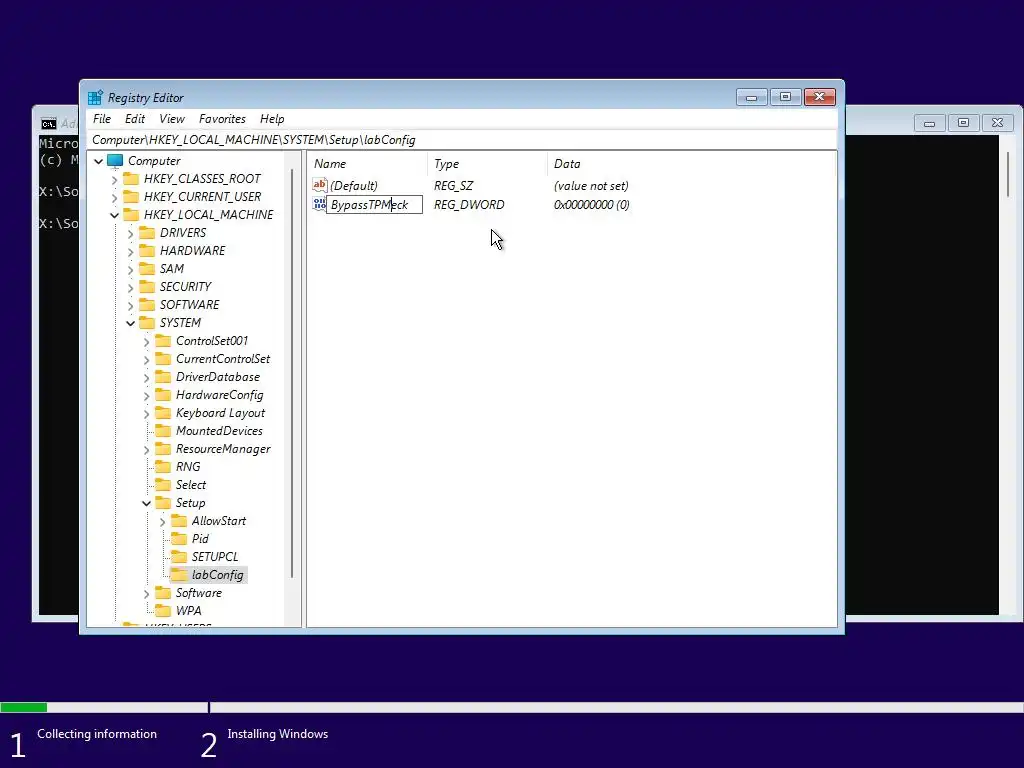Select the DRIVERS folder icon
This screenshot has height=768, width=1024.
[148, 232]
